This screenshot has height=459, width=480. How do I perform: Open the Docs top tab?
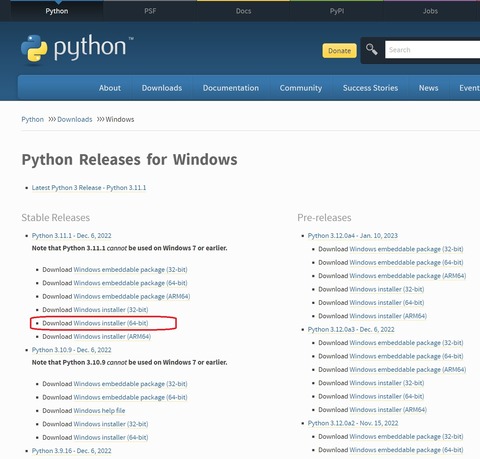(x=243, y=11)
